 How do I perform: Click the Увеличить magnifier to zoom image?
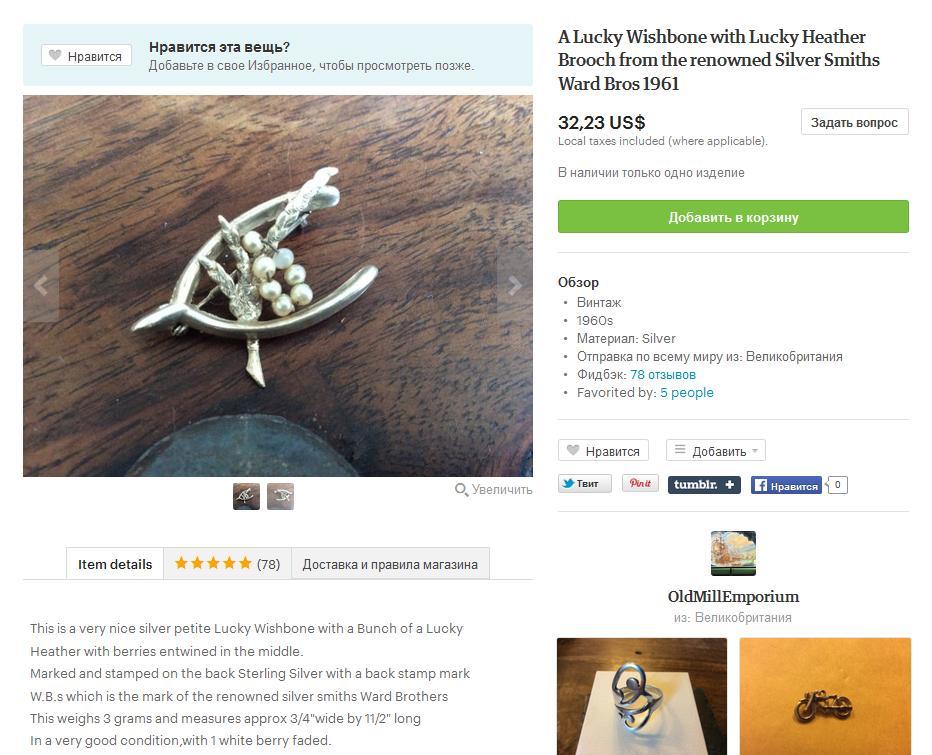[x=493, y=490]
